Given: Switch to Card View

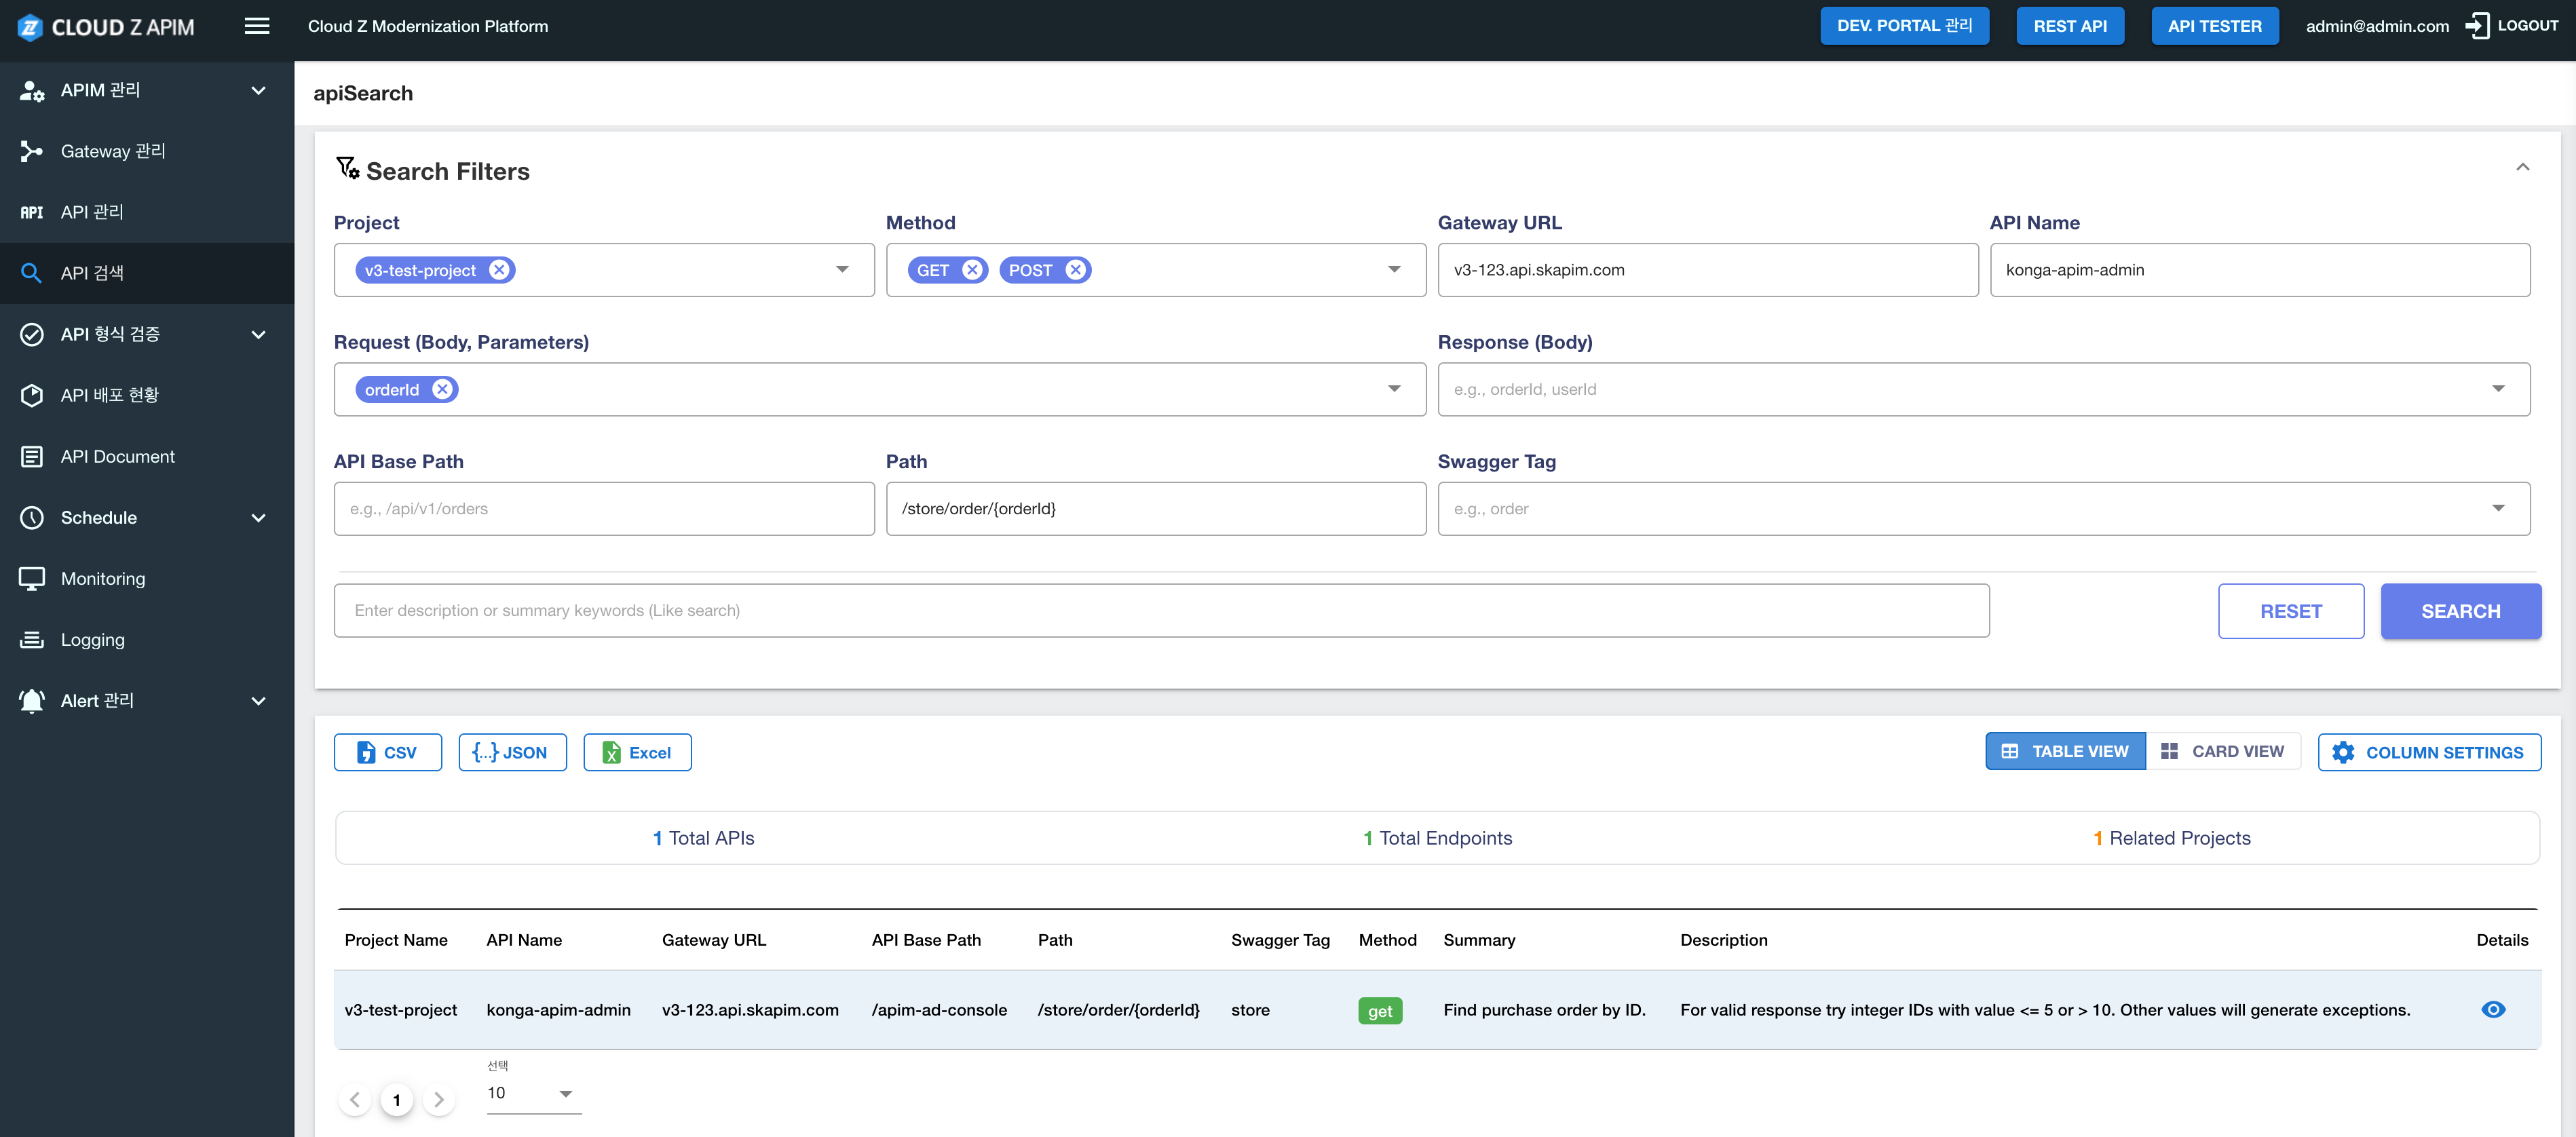Looking at the screenshot, I should click(x=2222, y=751).
